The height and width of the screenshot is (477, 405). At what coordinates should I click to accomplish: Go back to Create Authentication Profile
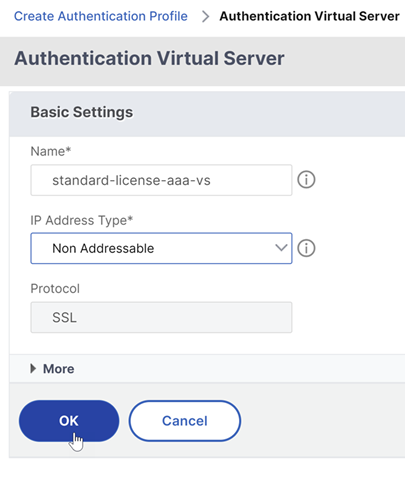(x=101, y=16)
